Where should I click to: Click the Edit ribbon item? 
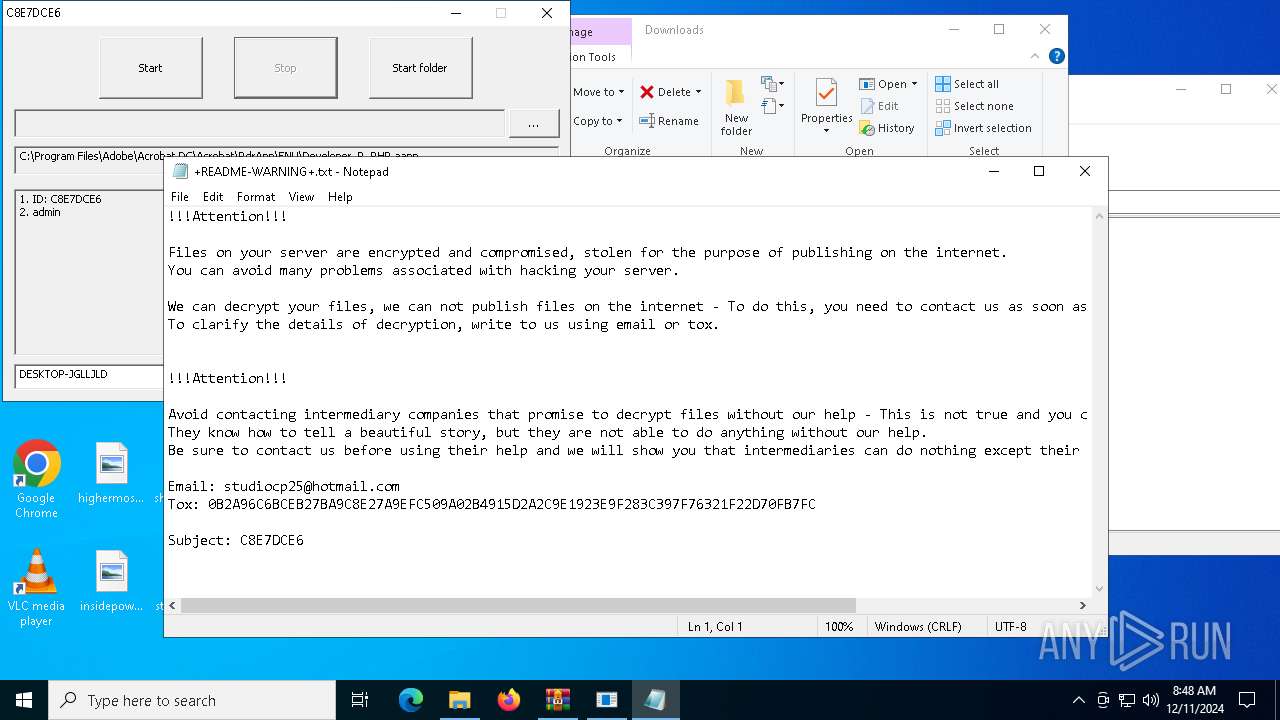point(879,106)
